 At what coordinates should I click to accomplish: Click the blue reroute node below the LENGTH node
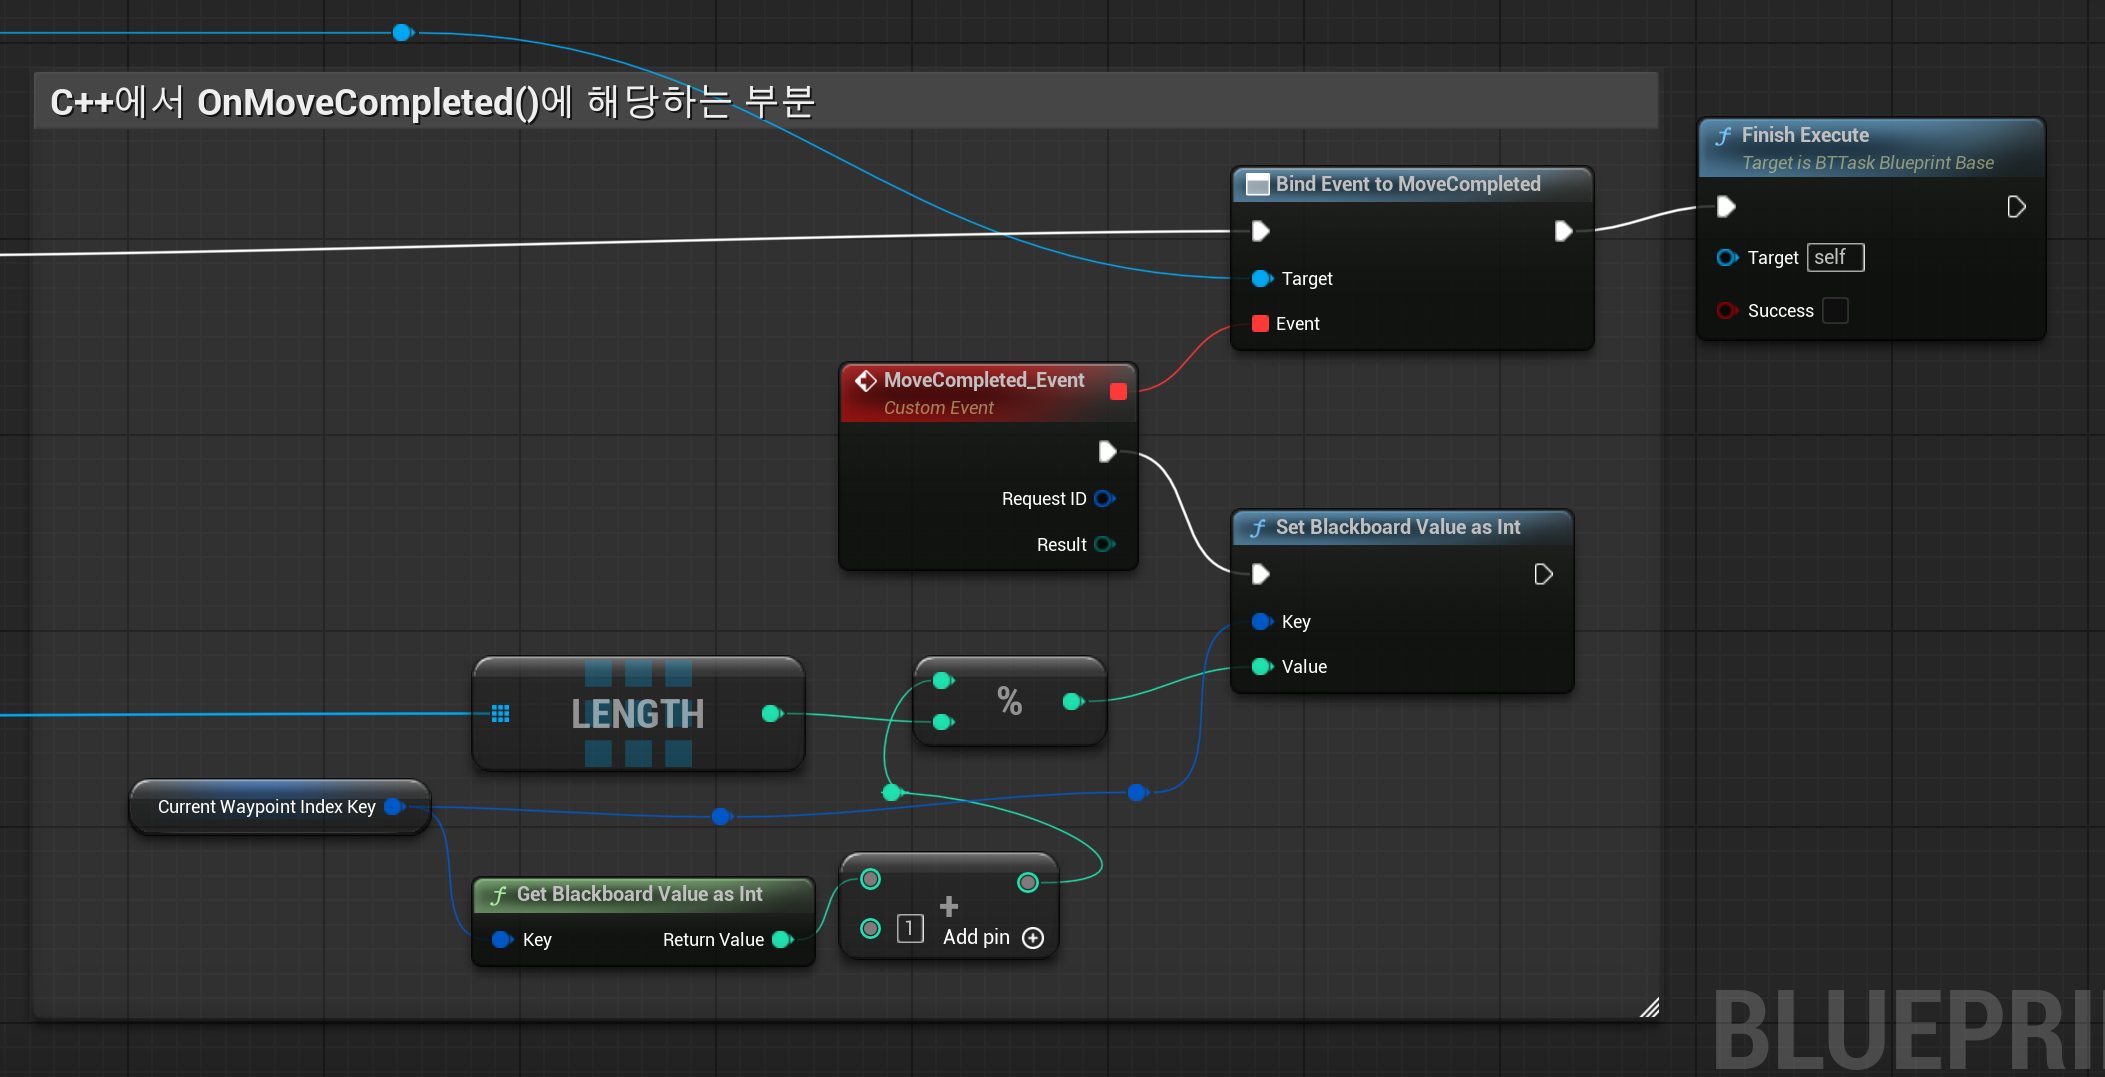click(x=721, y=817)
